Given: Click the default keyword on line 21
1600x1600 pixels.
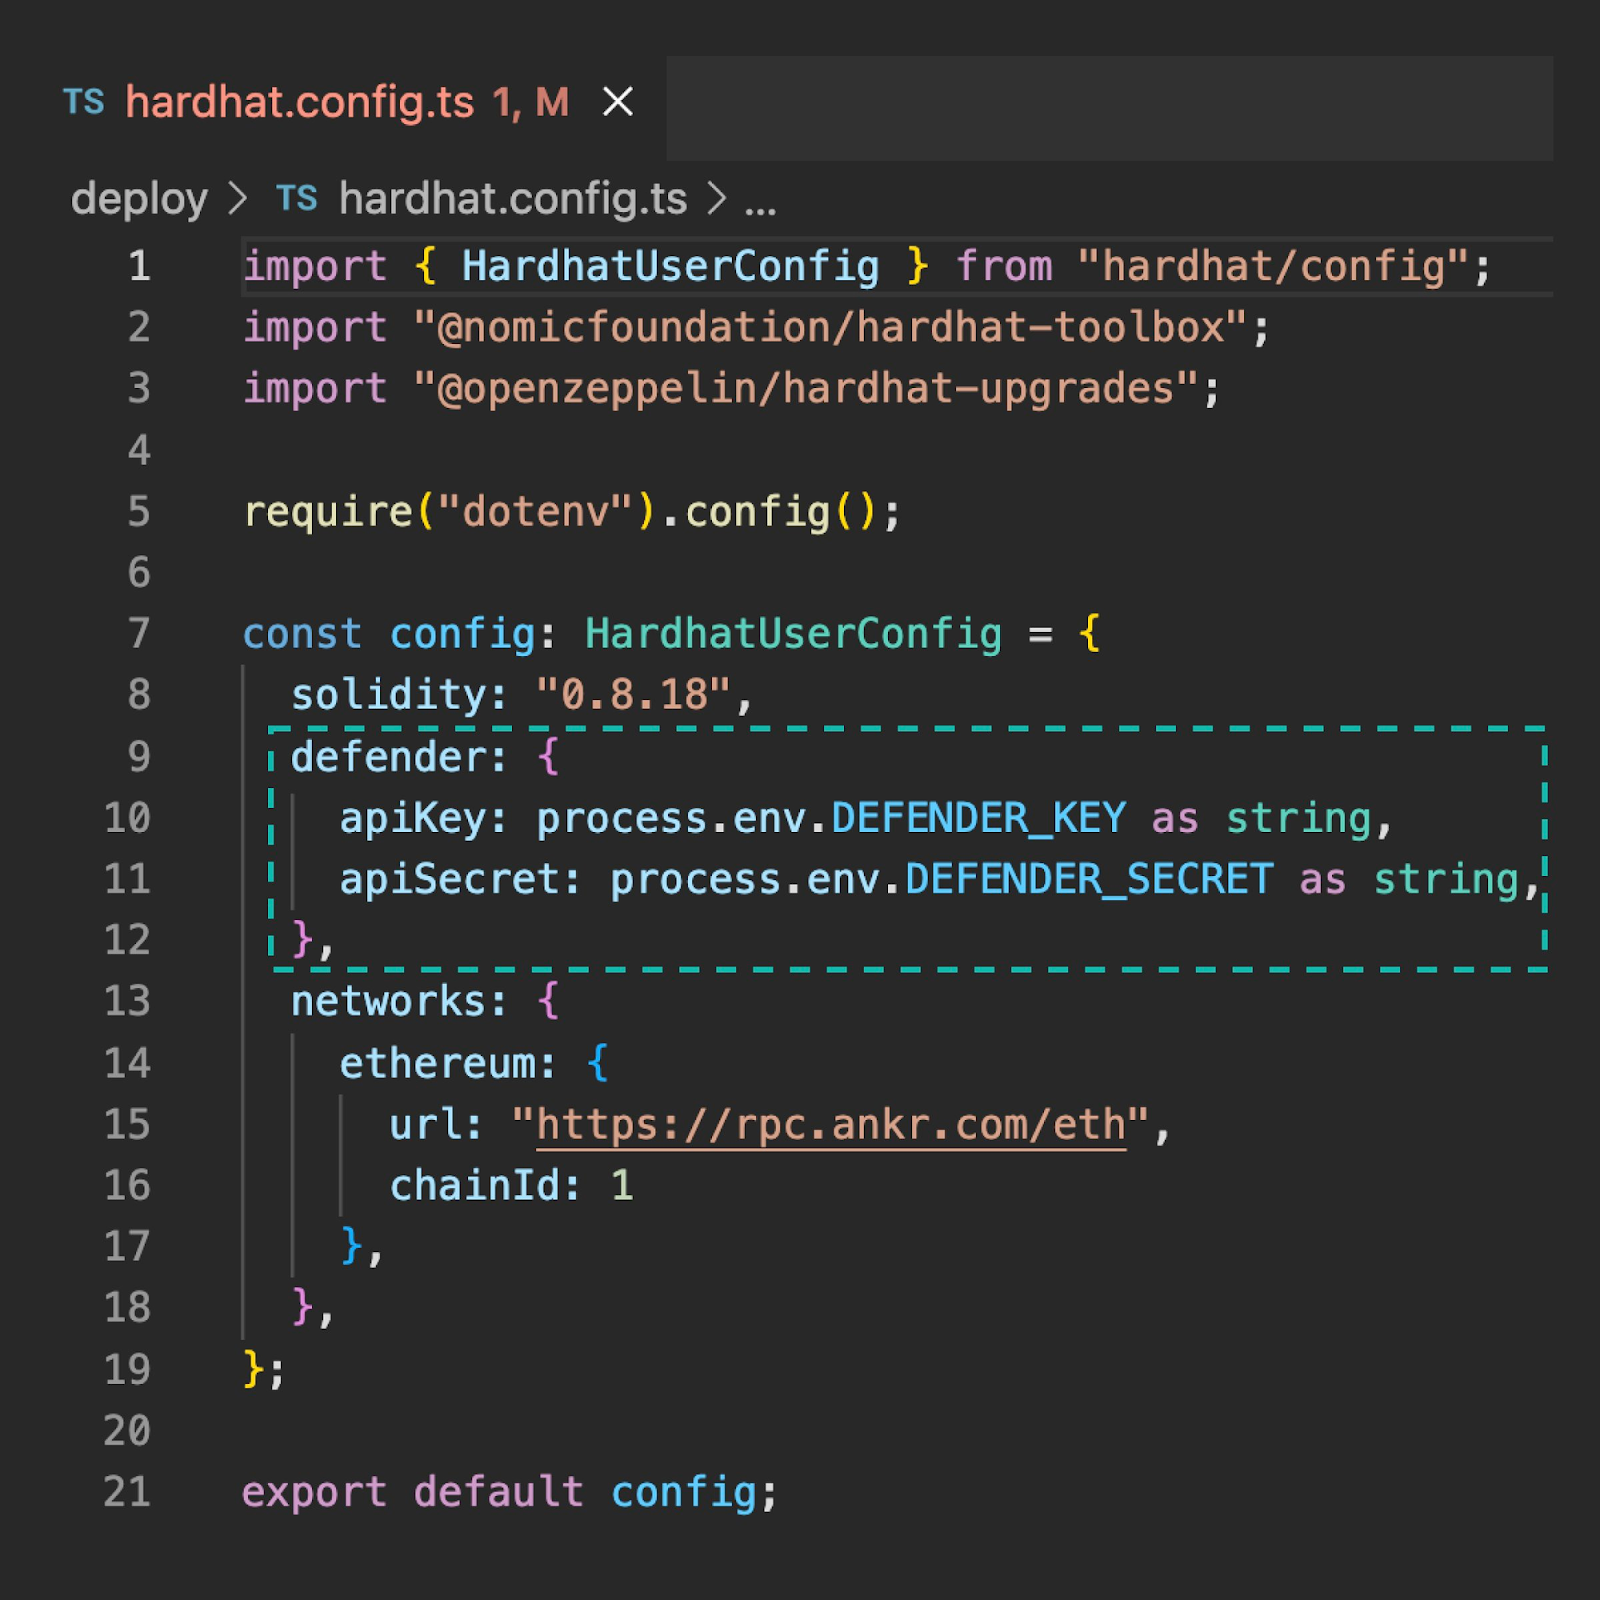Looking at the screenshot, I should point(498,1492).
